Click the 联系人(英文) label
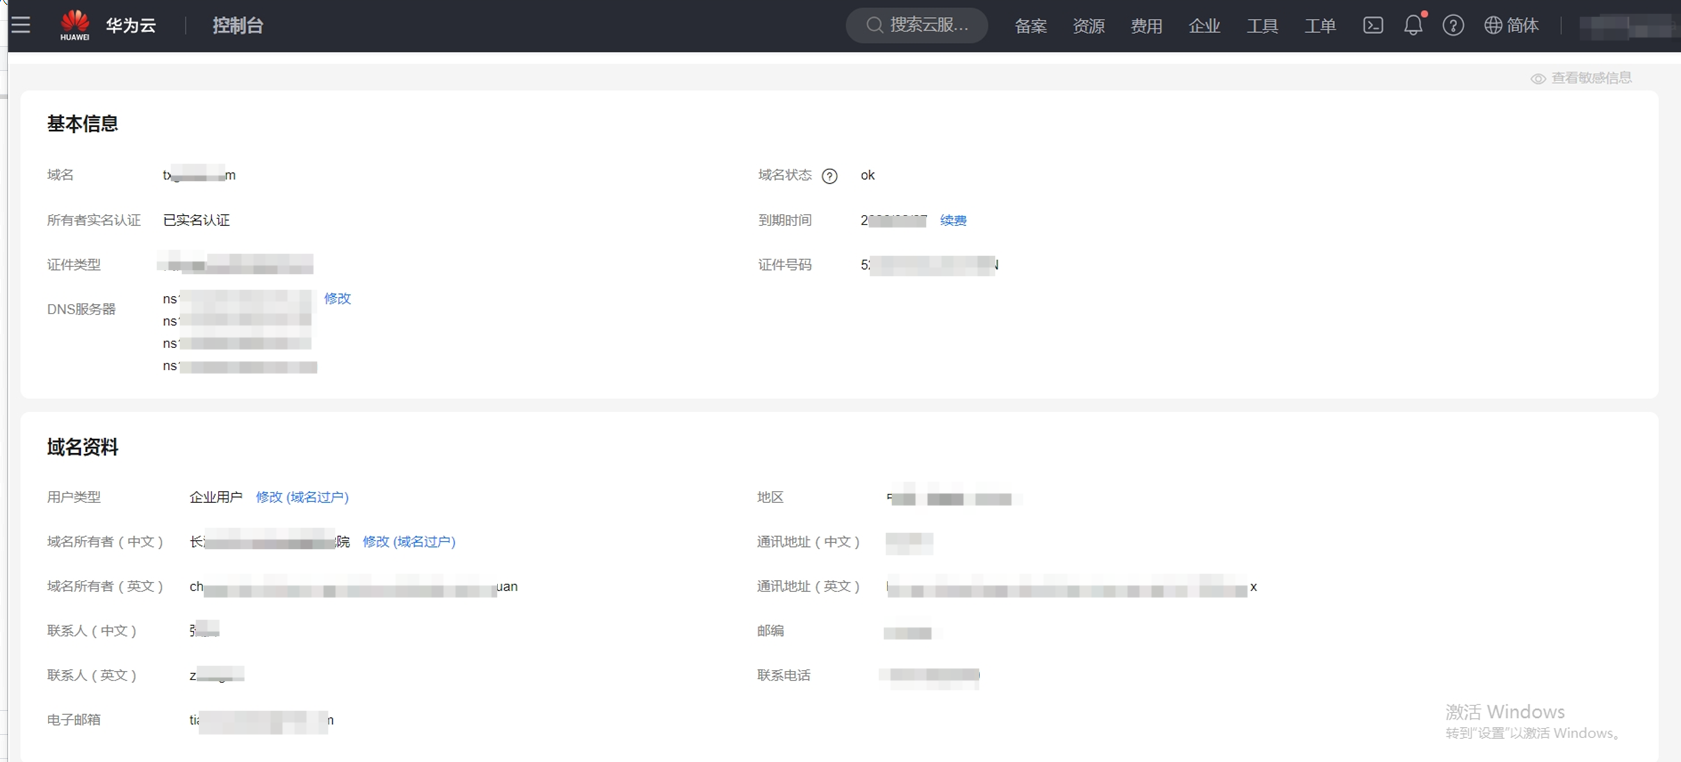The width and height of the screenshot is (1681, 762). click(92, 675)
